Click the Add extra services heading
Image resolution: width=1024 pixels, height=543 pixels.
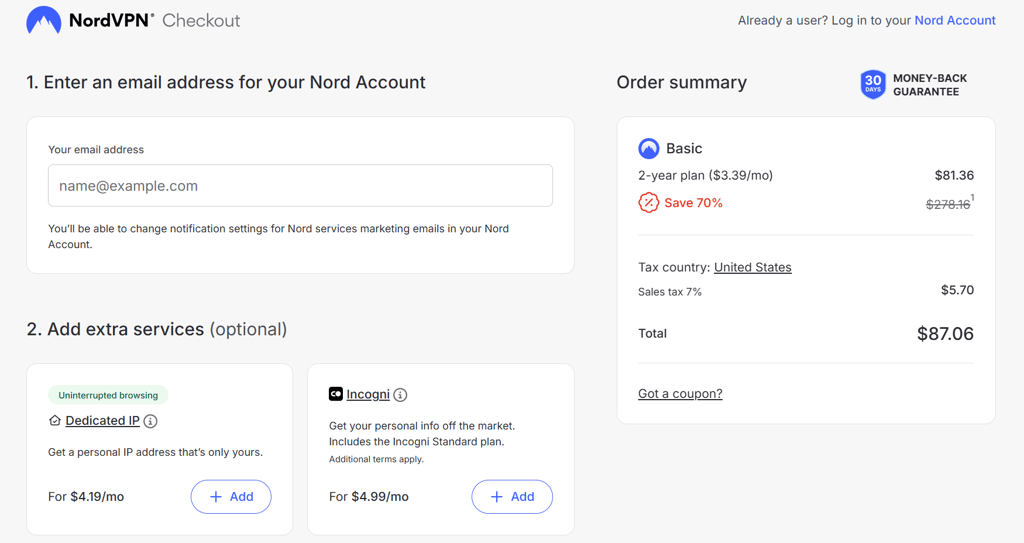tap(157, 329)
